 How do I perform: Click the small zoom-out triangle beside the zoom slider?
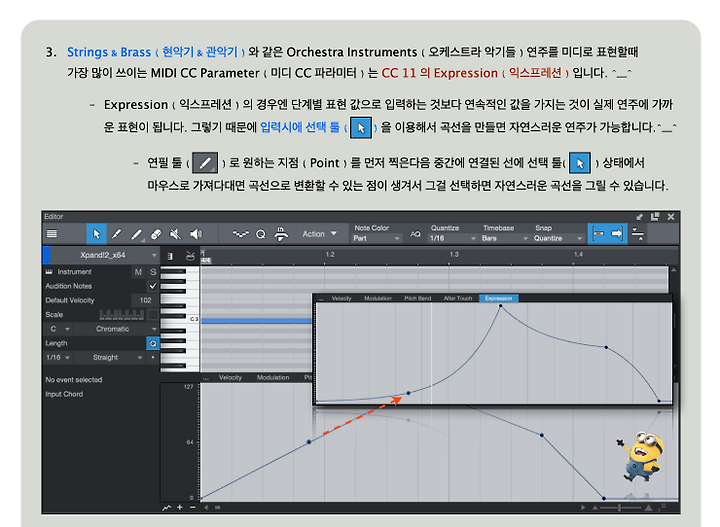coord(595,507)
